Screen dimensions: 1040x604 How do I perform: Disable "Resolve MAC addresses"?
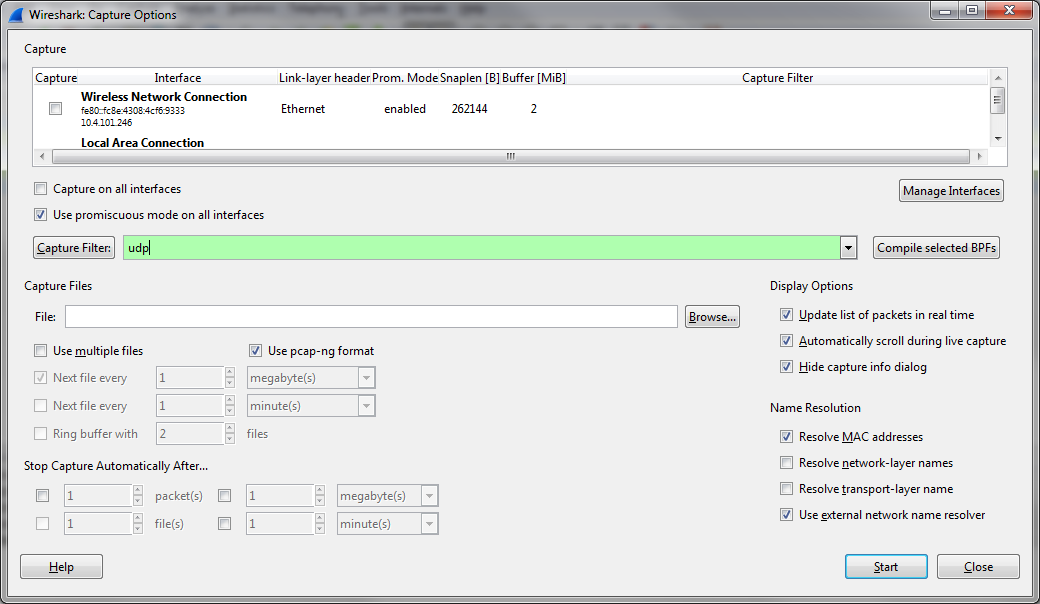786,436
